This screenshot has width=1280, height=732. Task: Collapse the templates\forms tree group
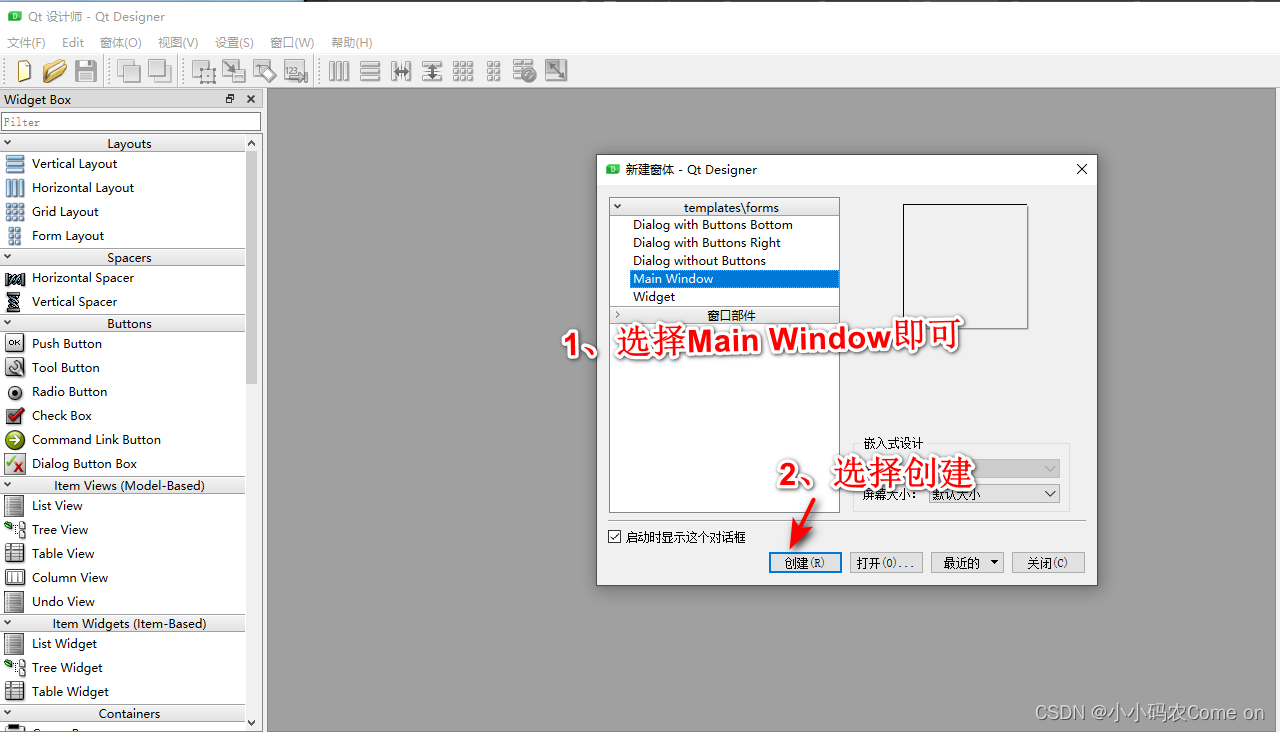(x=618, y=207)
